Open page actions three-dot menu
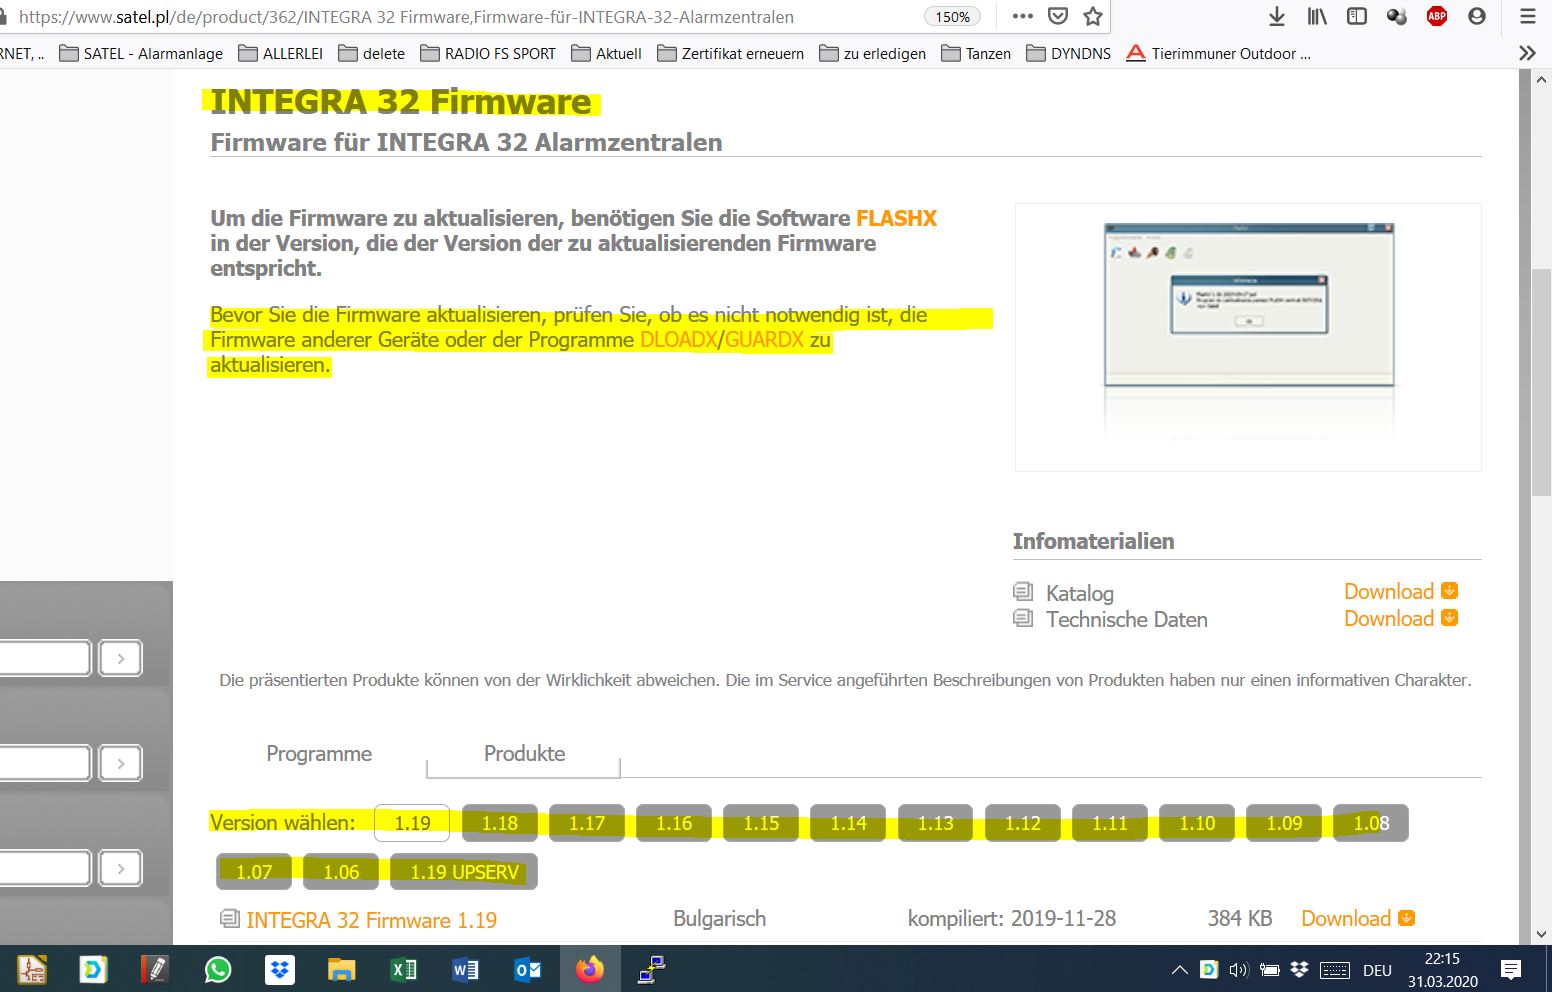1552x992 pixels. coord(1022,16)
